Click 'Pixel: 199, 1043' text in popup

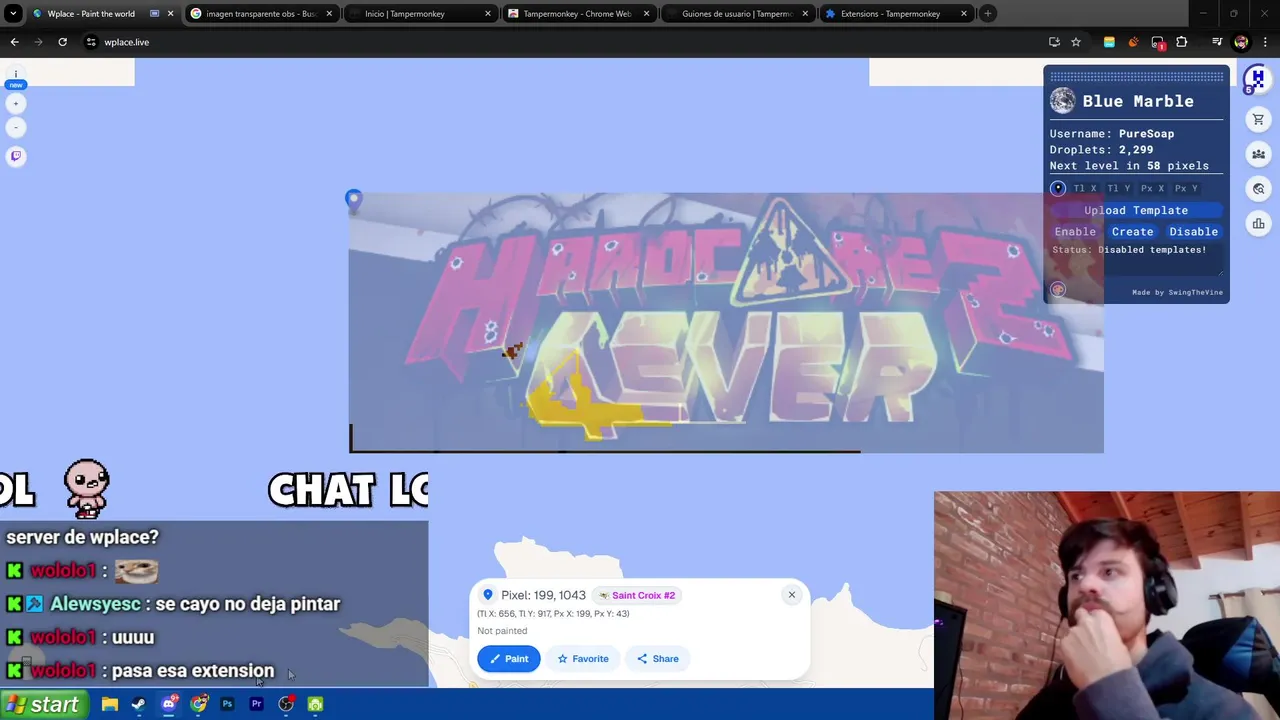tap(543, 595)
